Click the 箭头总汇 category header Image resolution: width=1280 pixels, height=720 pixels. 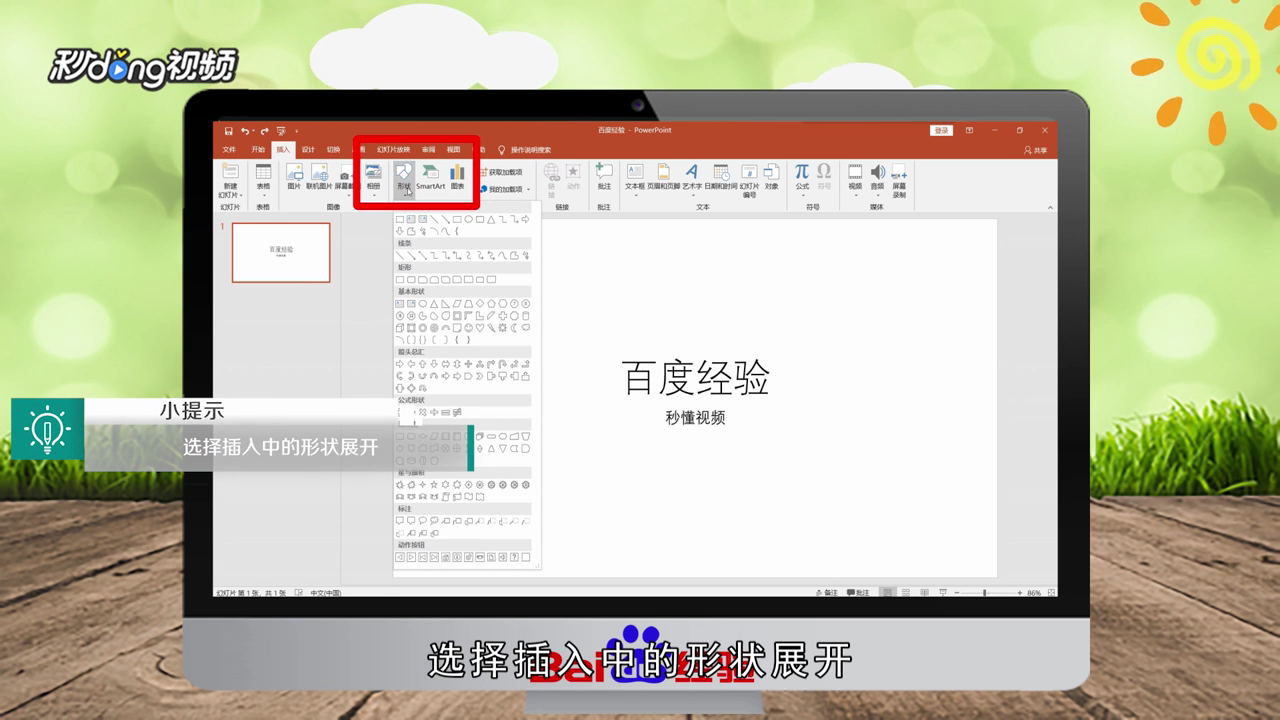click(463, 352)
